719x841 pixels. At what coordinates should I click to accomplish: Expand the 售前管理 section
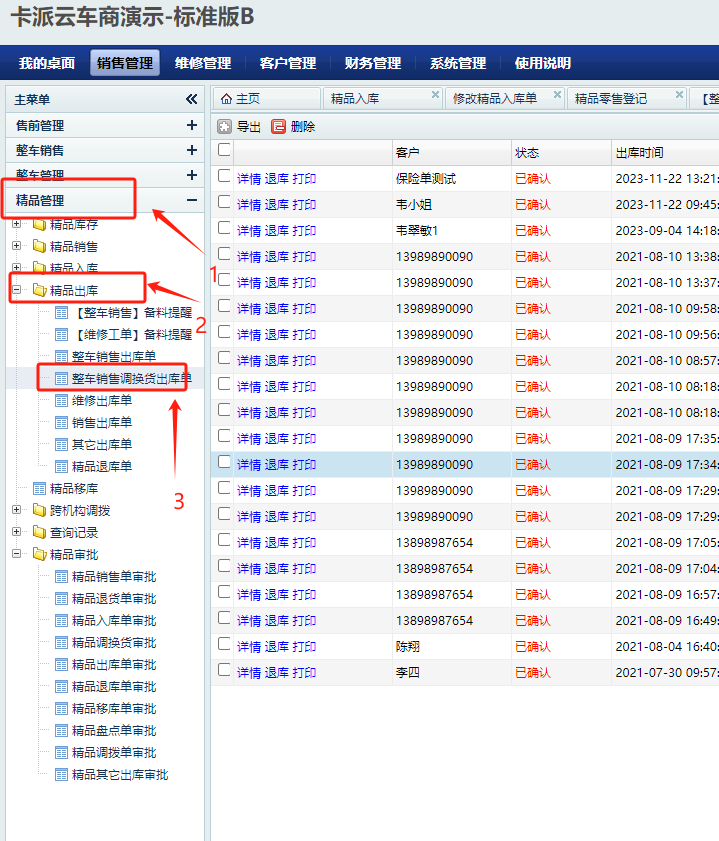(x=191, y=125)
